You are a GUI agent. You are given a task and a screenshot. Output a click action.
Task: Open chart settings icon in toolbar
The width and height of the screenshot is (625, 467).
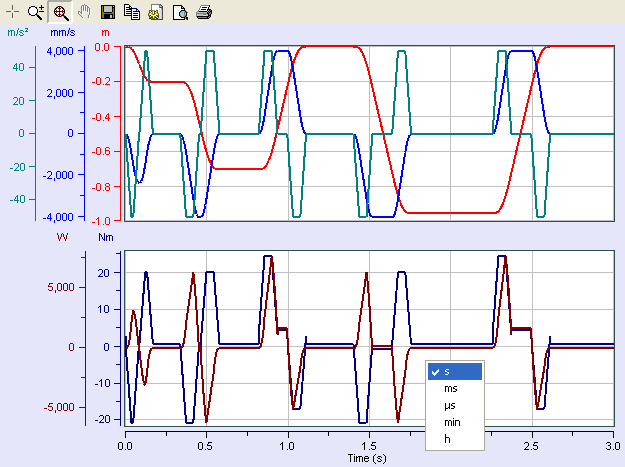click(155, 12)
